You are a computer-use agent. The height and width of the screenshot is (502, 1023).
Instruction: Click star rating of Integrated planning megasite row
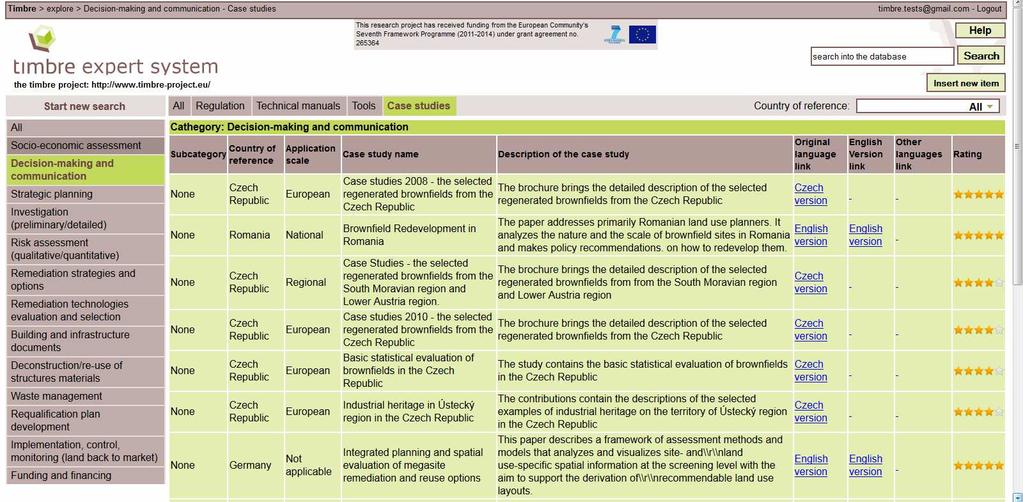pos(978,465)
